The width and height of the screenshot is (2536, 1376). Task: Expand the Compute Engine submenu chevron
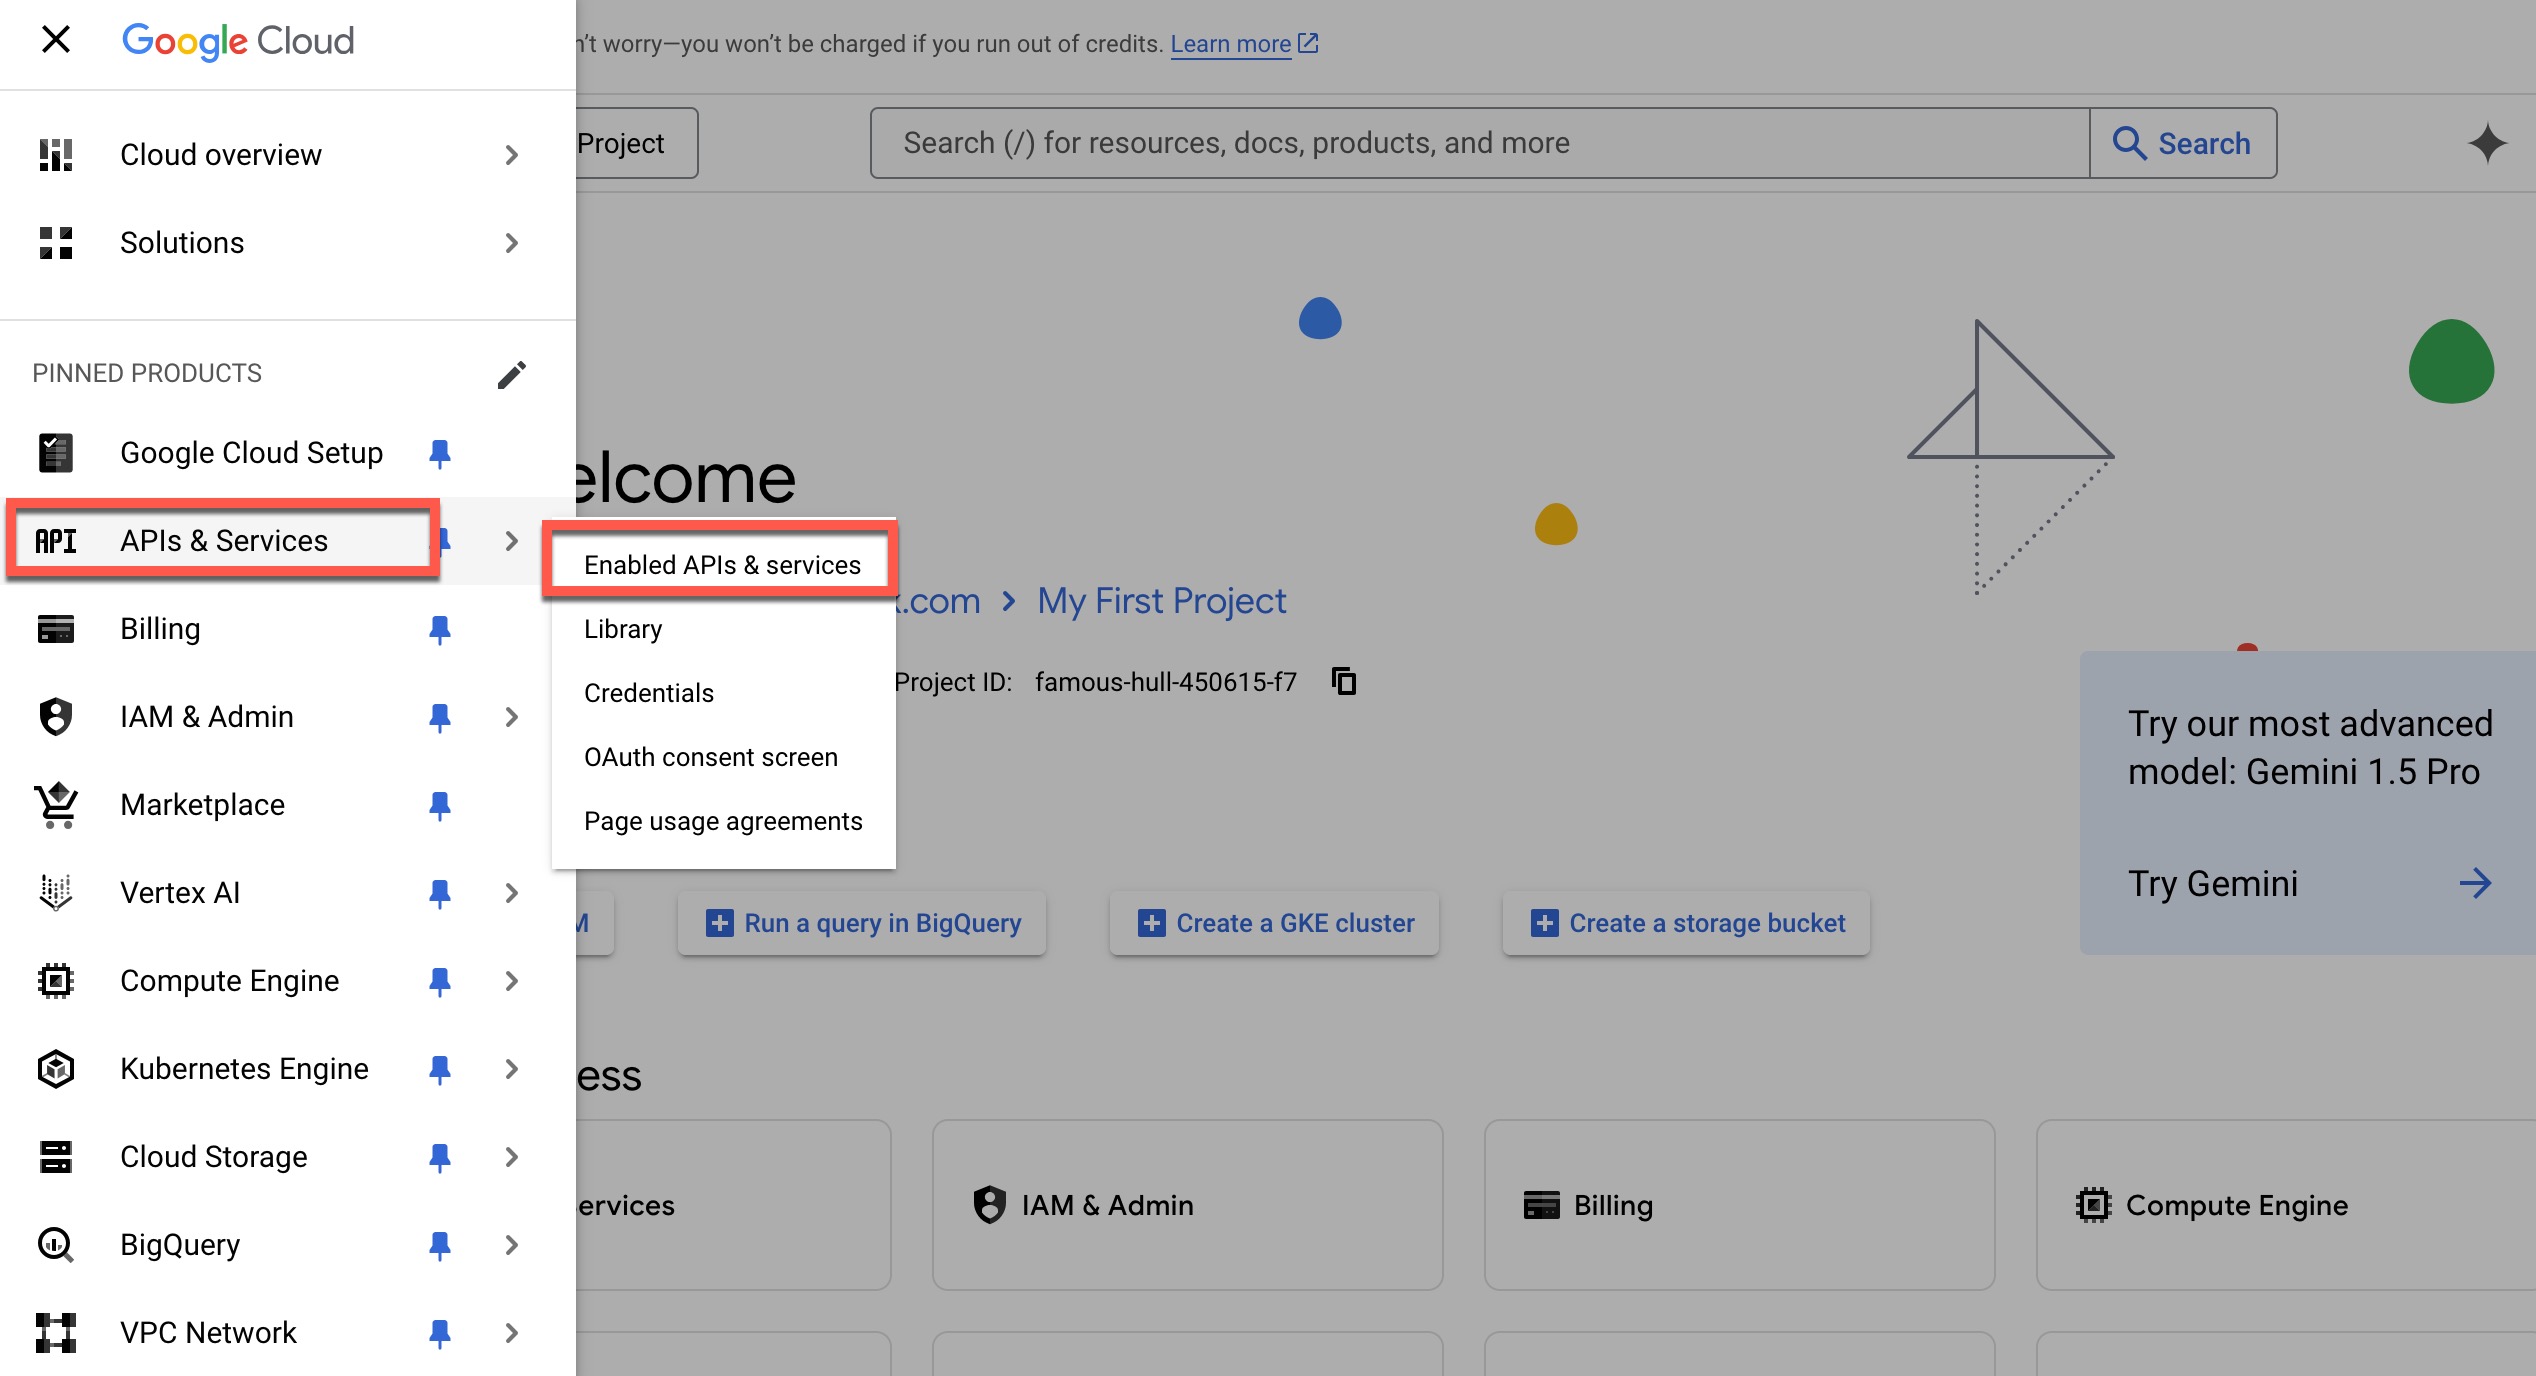coord(511,981)
